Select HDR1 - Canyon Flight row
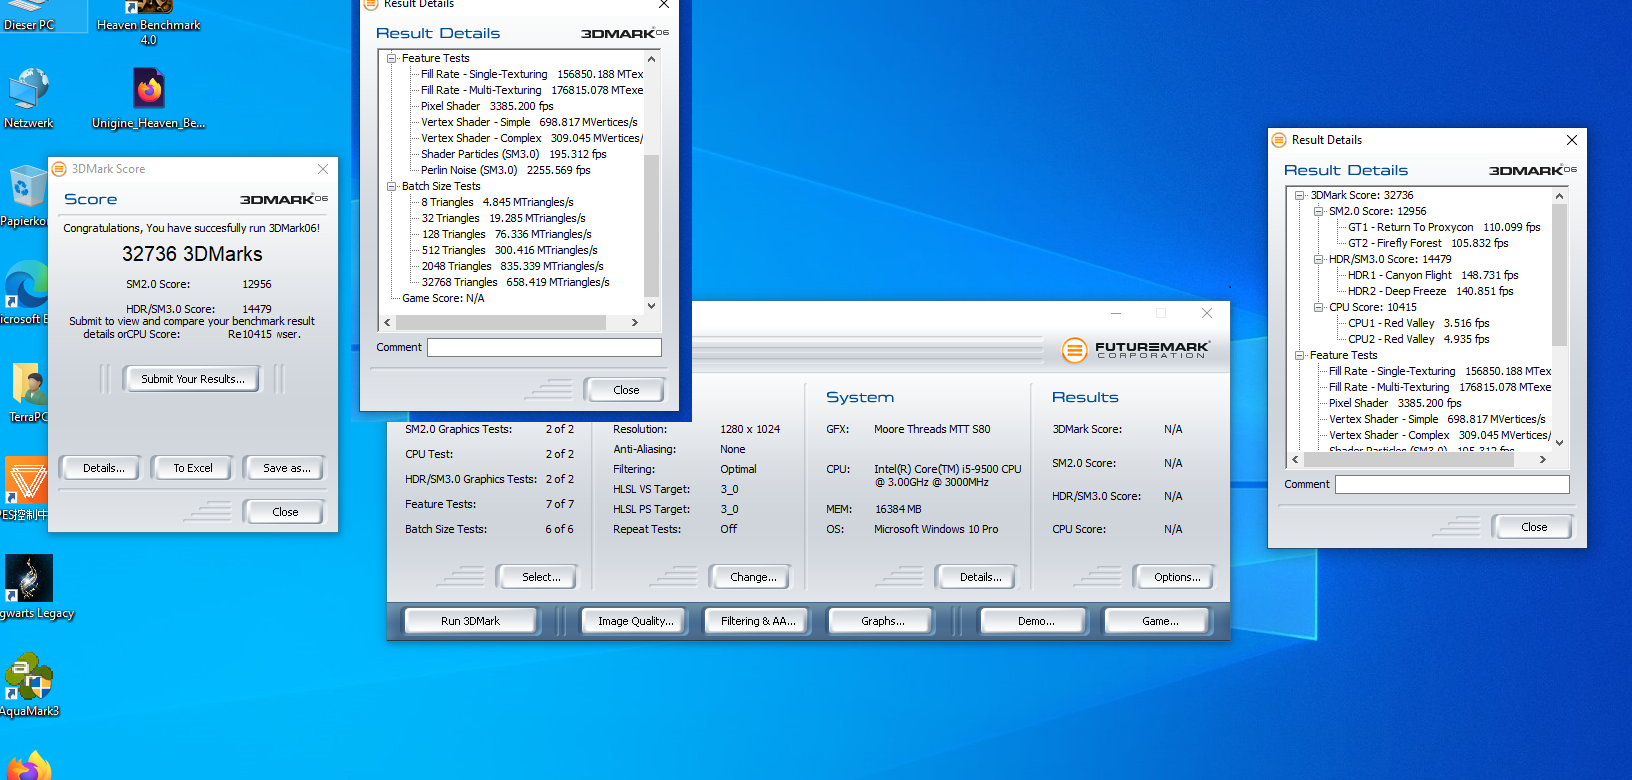The width and height of the screenshot is (1632, 780). 1433,275
